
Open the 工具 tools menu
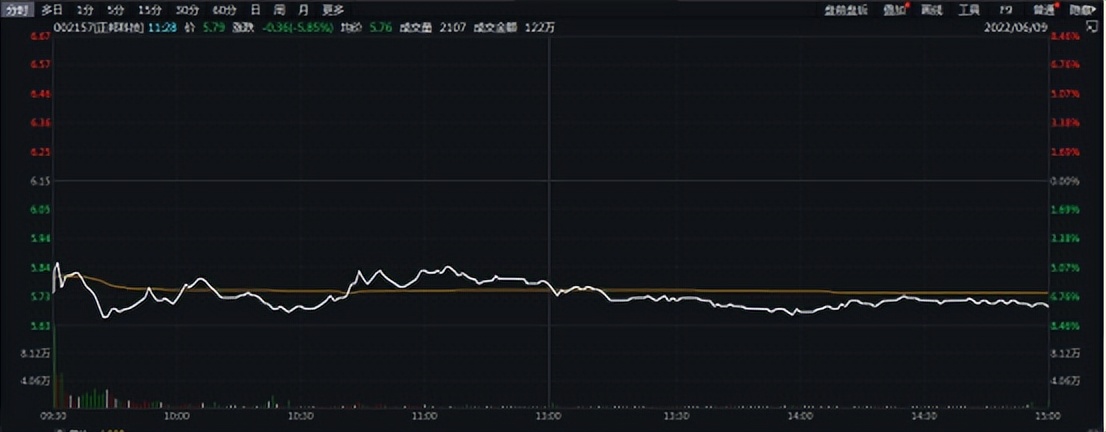tap(969, 10)
